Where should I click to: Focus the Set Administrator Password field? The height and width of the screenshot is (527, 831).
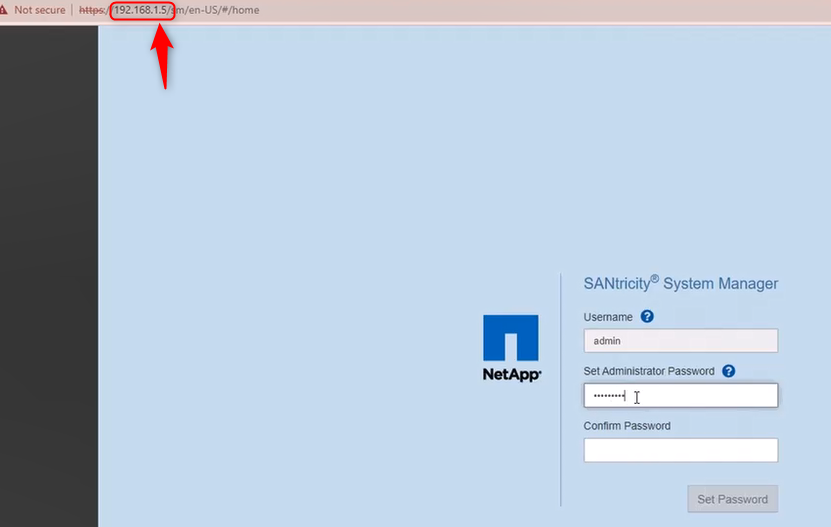coord(680,396)
